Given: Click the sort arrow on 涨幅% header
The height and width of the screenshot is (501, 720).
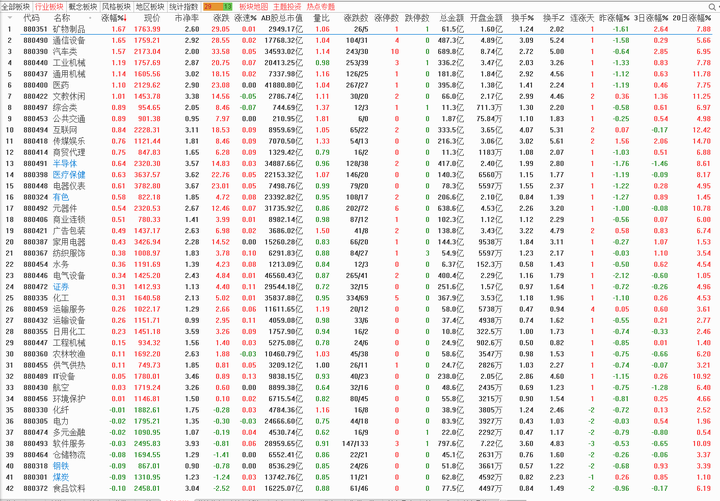Looking at the screenshot, I should pos(128,18).
